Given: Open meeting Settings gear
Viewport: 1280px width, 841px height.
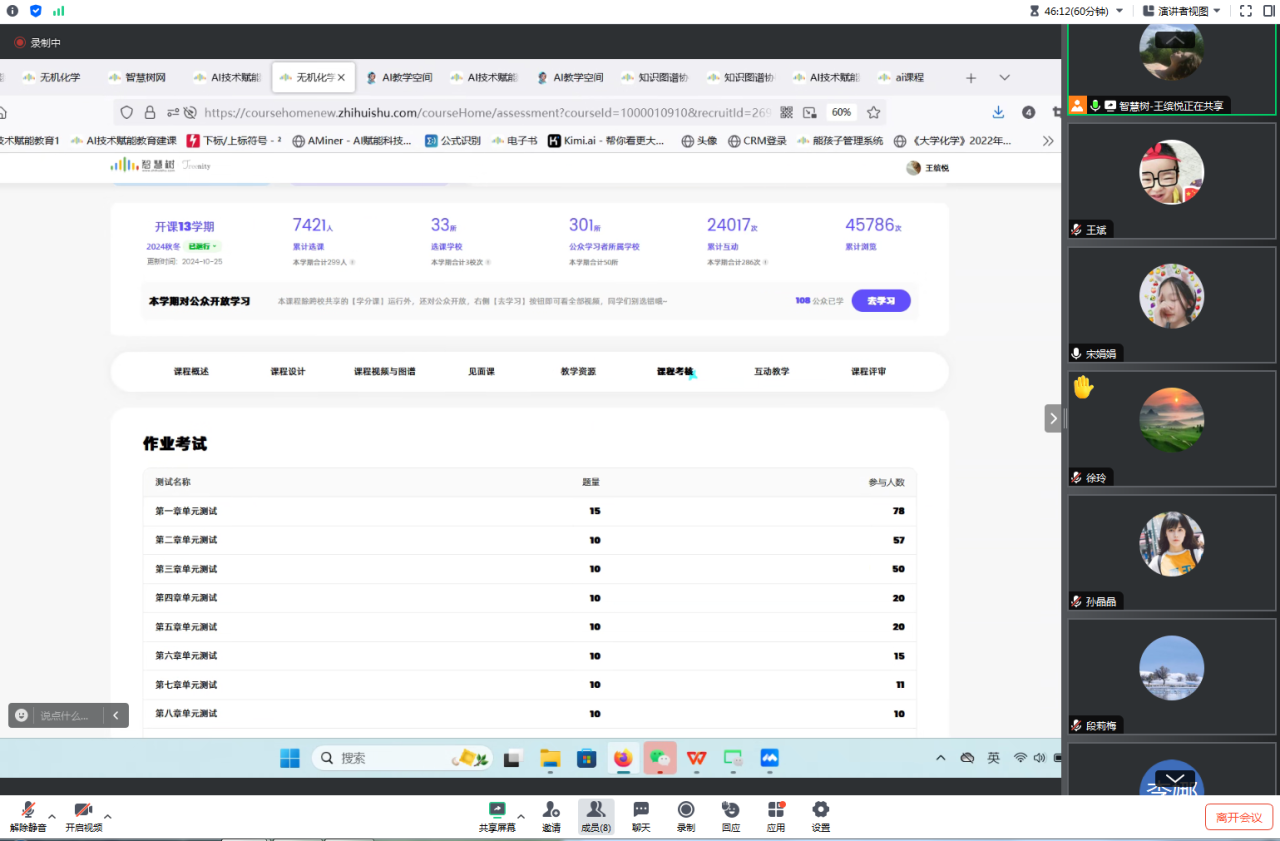Looking at the screenshot, I should pos(820,815).
